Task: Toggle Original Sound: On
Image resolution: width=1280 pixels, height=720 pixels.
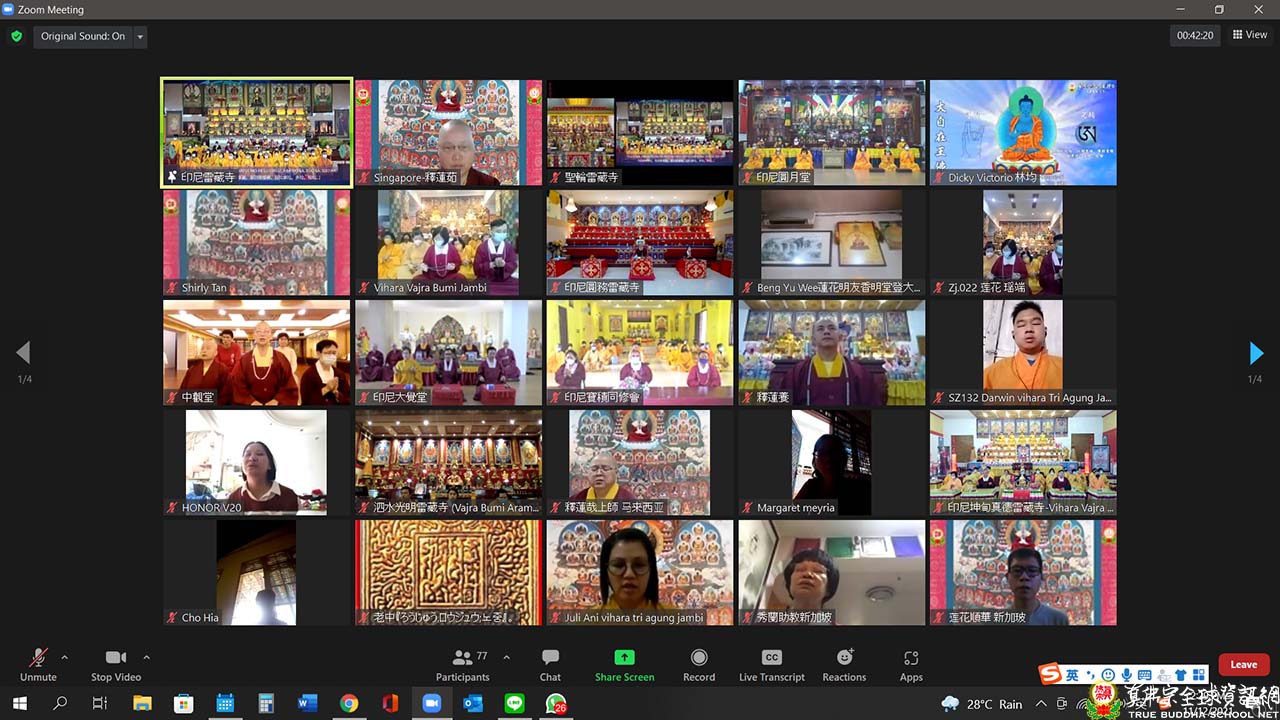Action: (83, 36)
